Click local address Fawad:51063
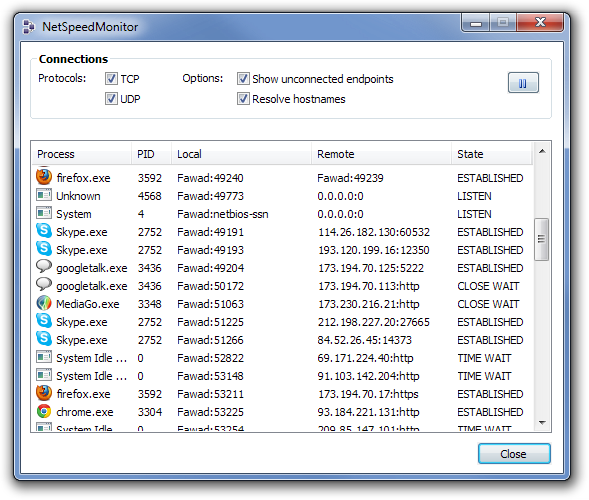Image resolution: width=589 pixels, height=500 pixels. (x=210, y=304)
